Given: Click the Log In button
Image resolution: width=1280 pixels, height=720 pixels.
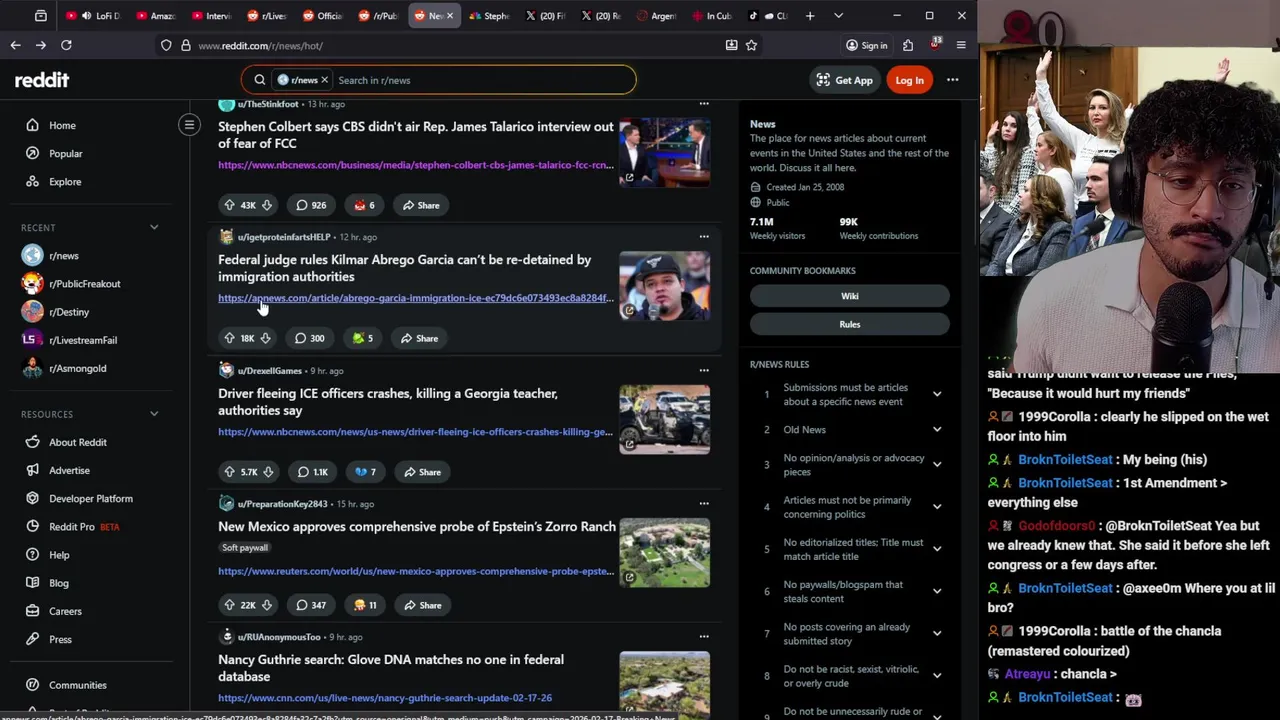Looking at the screenshot, I should click(909, 80).
